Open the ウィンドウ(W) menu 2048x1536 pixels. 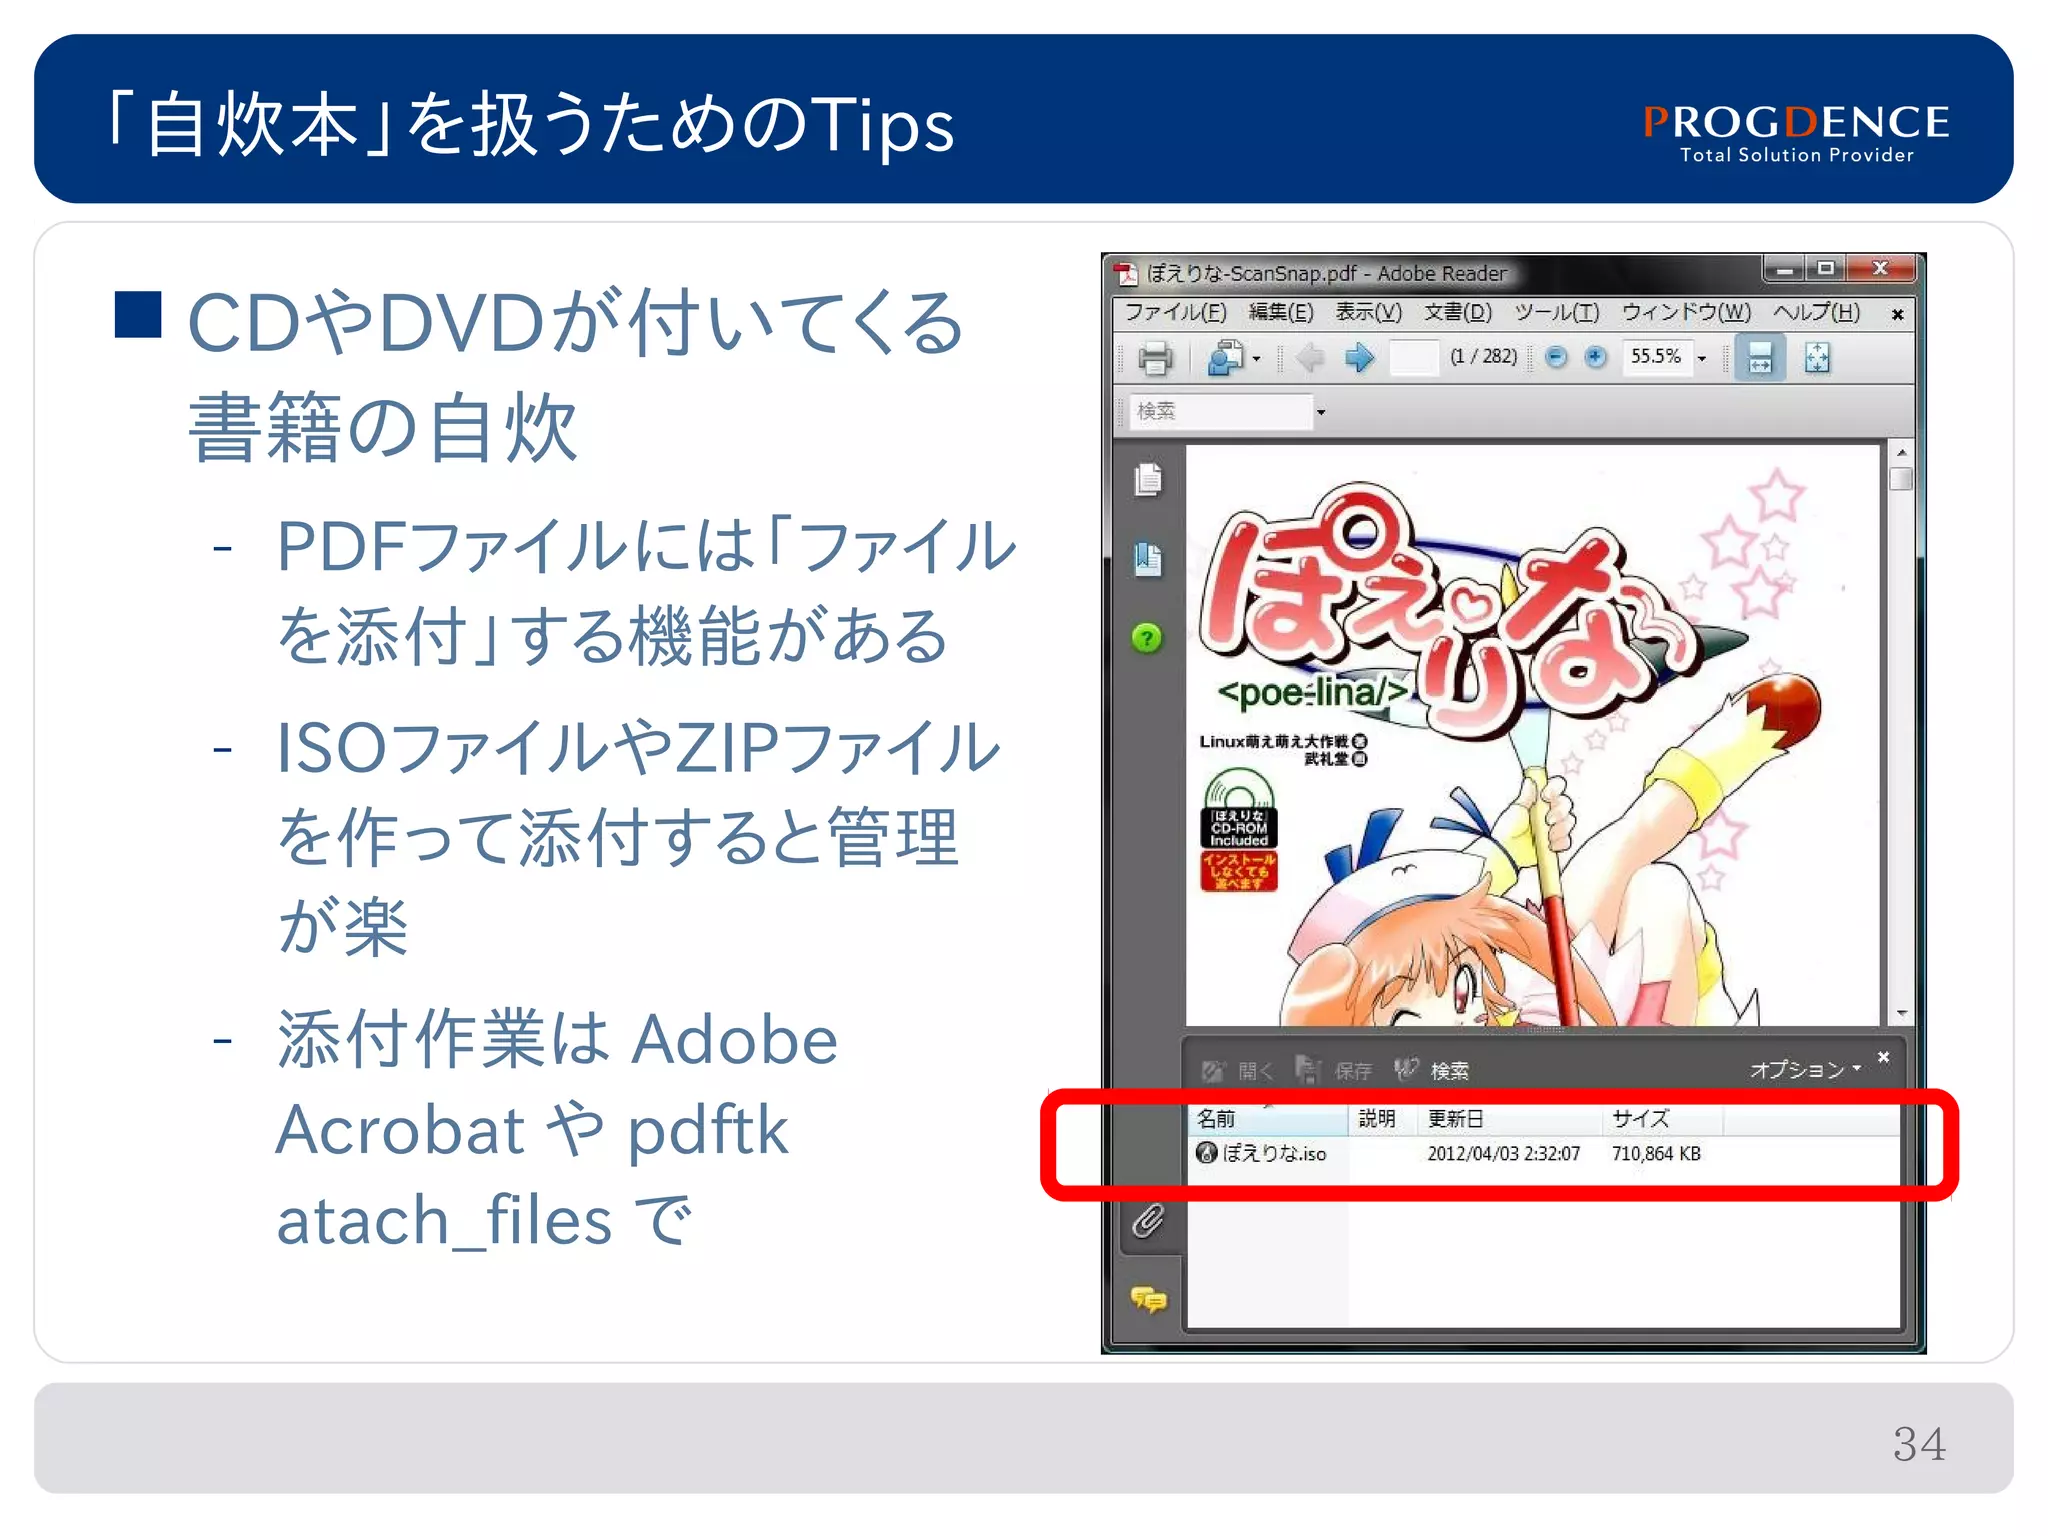(1686, 313)
